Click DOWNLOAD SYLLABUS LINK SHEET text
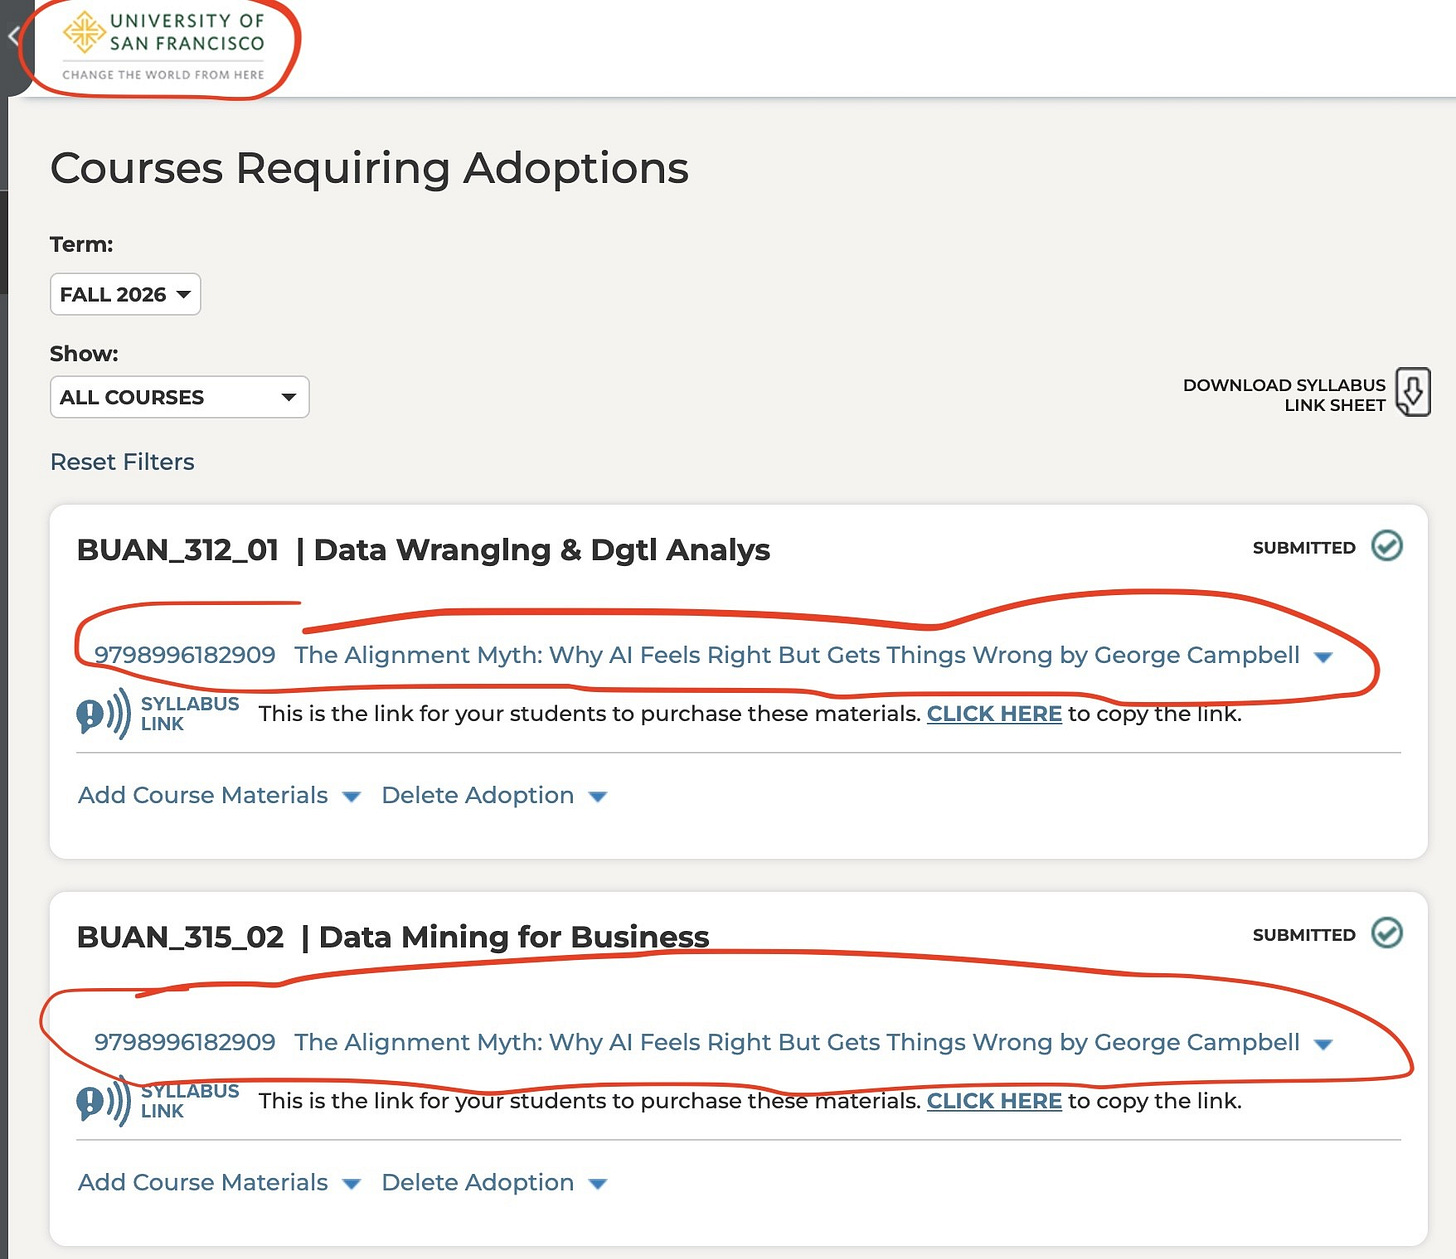Screen dimensions: 1456x1259 (1284, 395)
